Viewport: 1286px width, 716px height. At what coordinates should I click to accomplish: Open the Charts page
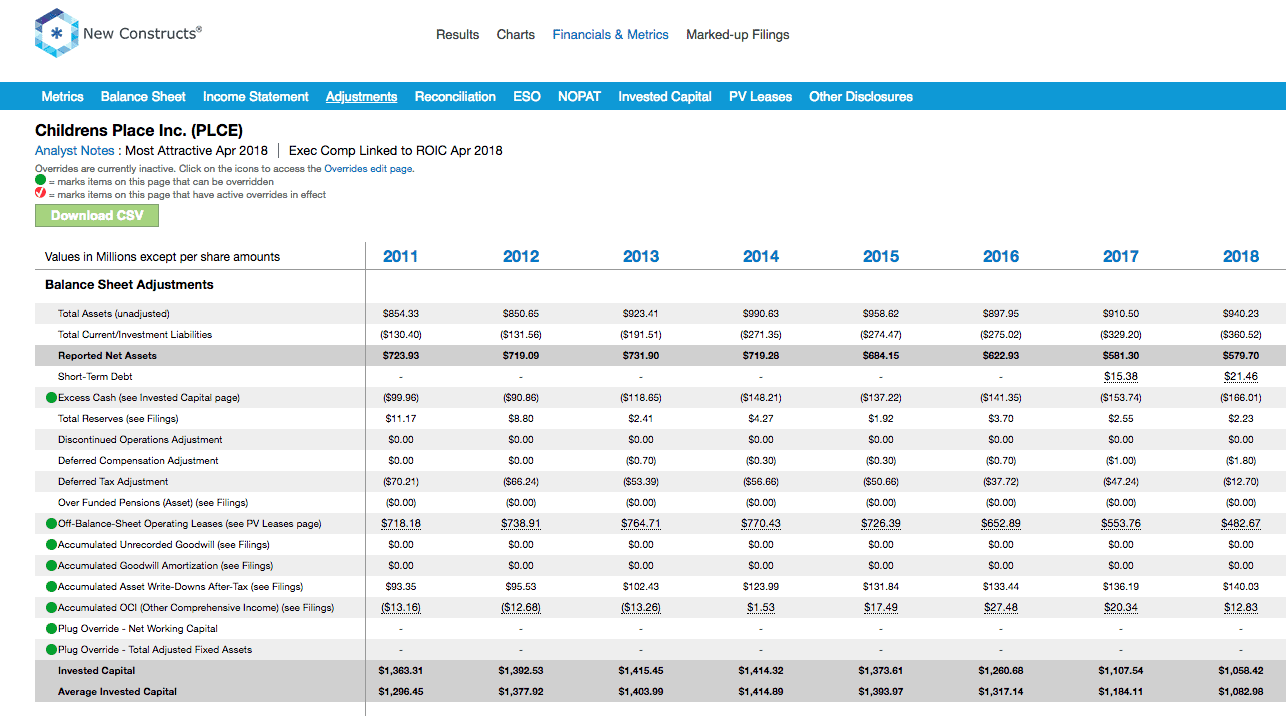pyautogui.click(x=516, y=34)
